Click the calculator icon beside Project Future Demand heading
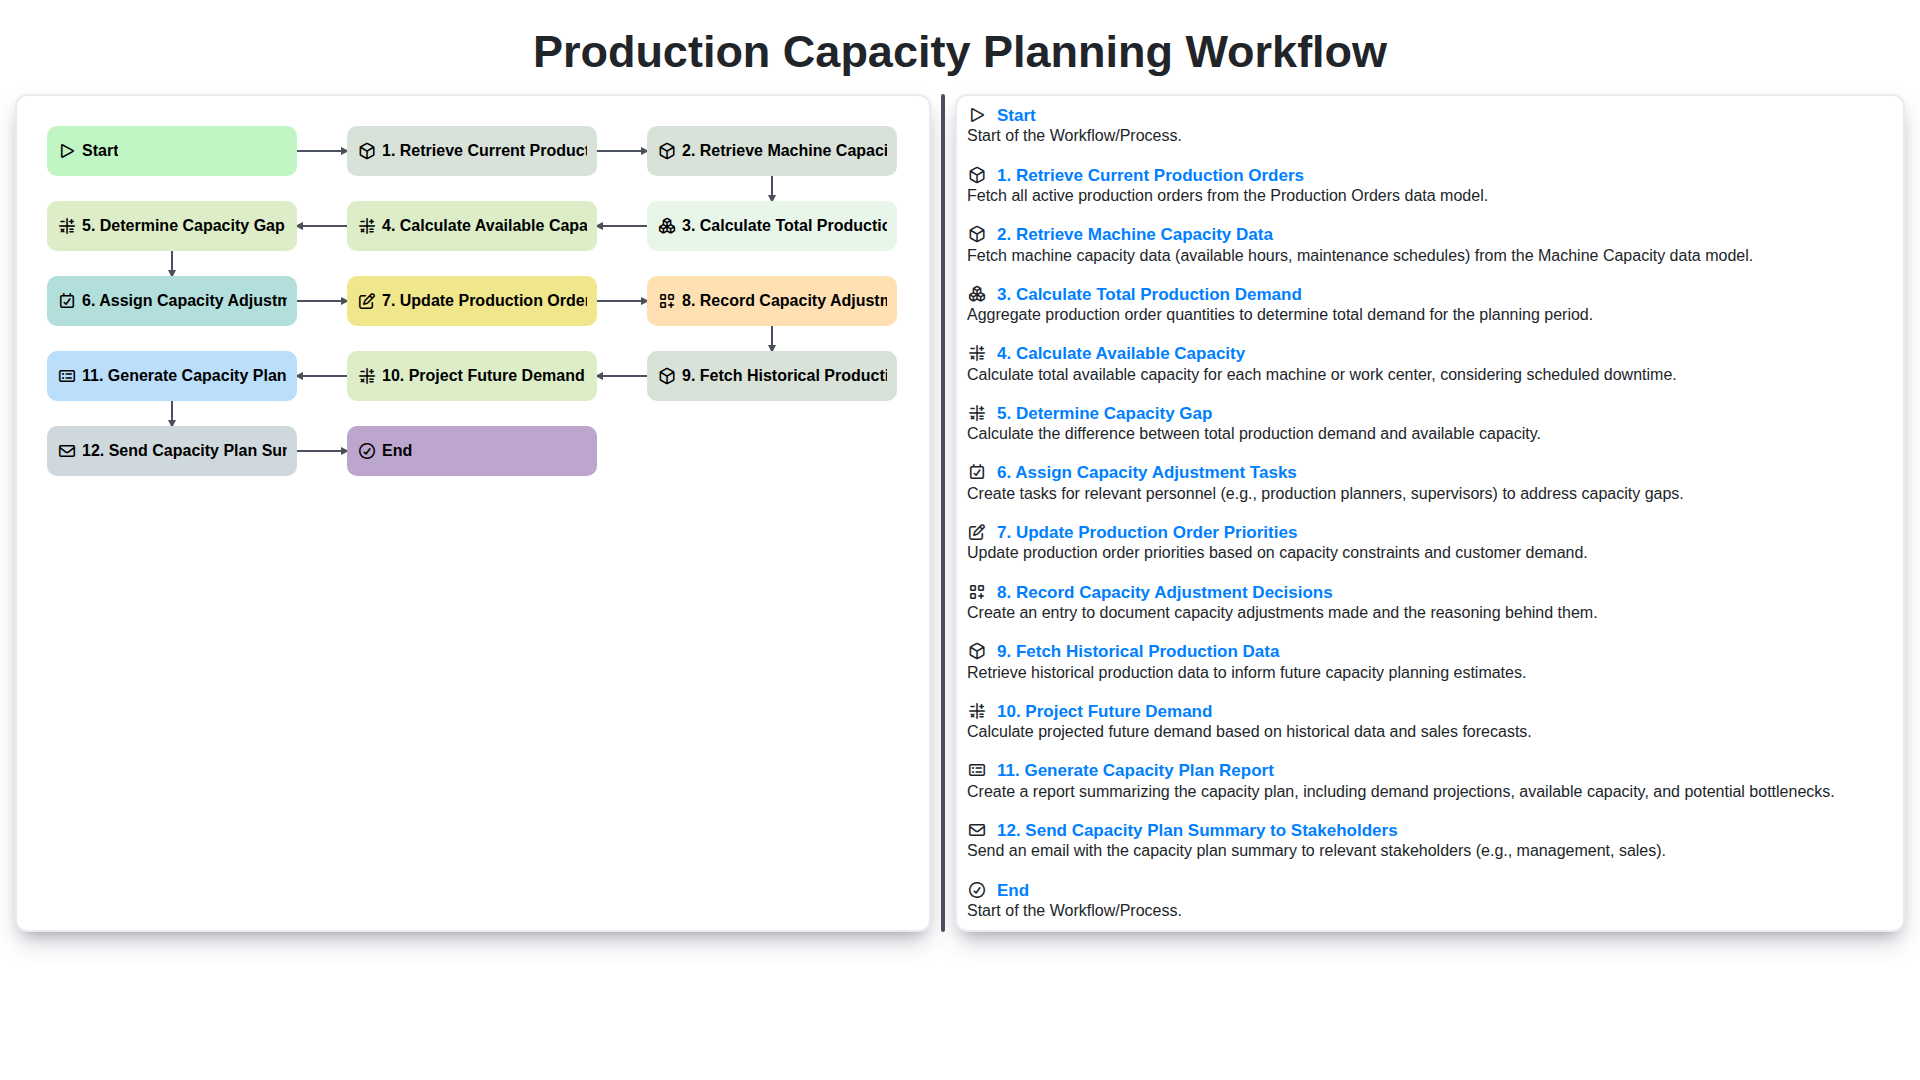The image size is (1920, 1080). [977, 711]
